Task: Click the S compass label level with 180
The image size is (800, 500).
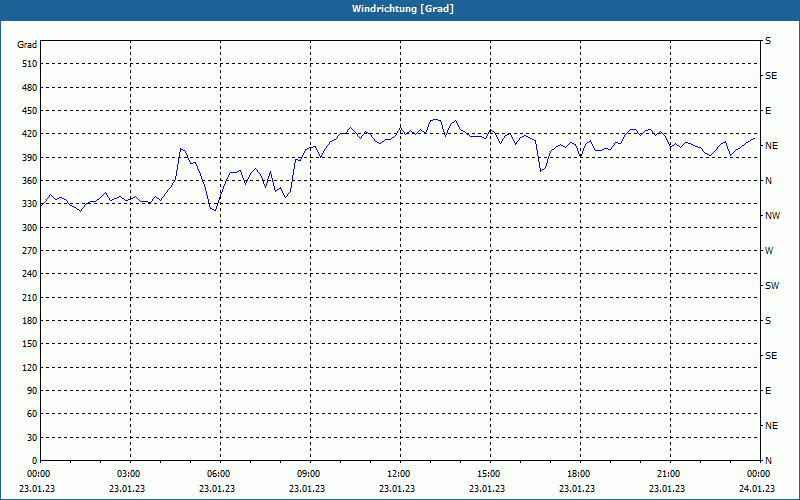Action: tap(768, 321)
